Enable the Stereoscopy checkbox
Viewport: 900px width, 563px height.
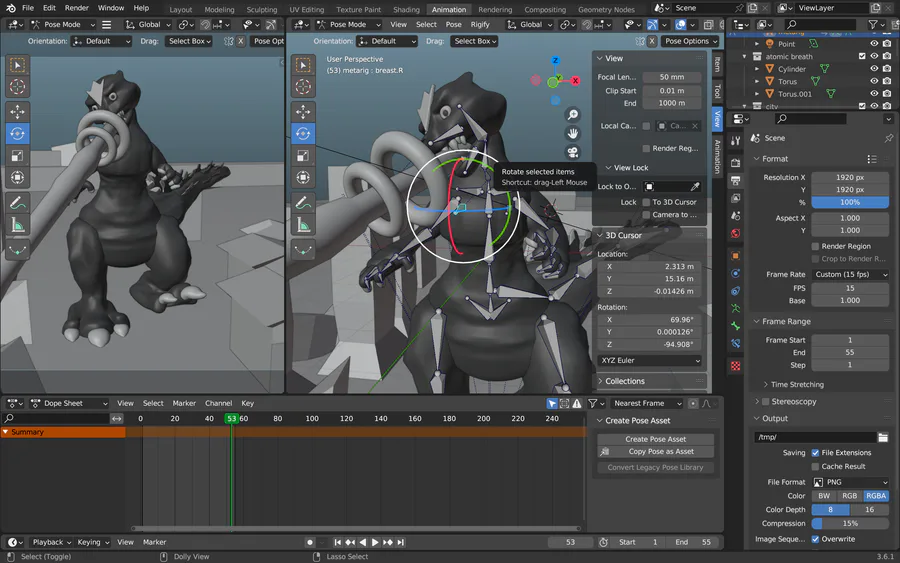[765, 402]
